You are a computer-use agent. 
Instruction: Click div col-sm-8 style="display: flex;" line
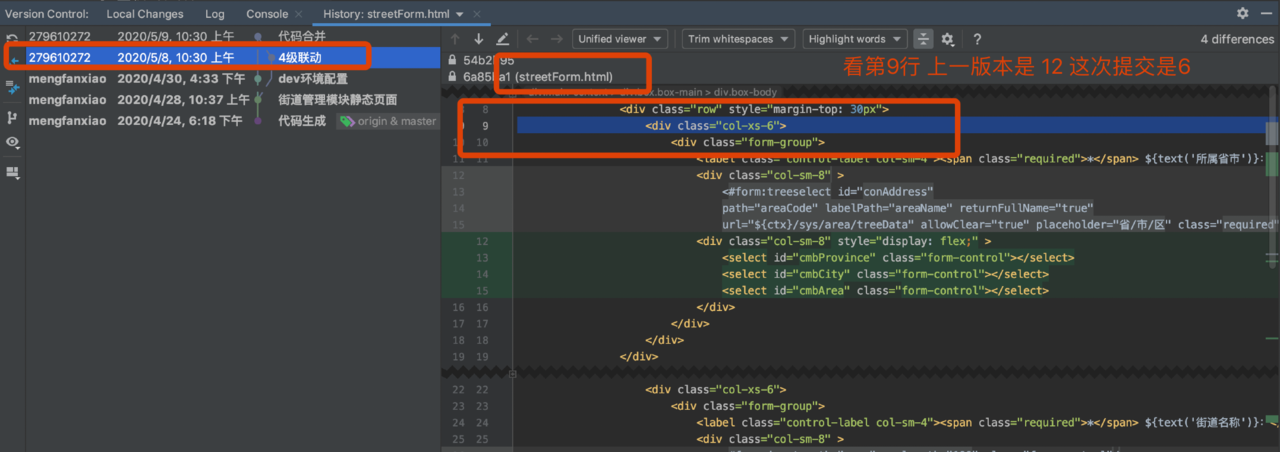(844, 241)
